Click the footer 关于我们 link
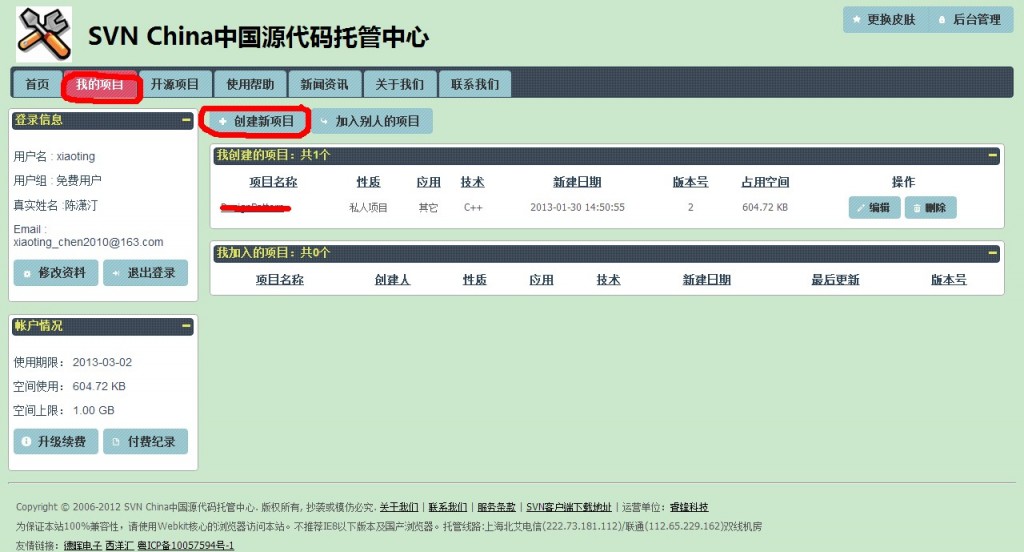Image resolution: width=1024 pixels, height=552 pixels. (x=399, y=507)
